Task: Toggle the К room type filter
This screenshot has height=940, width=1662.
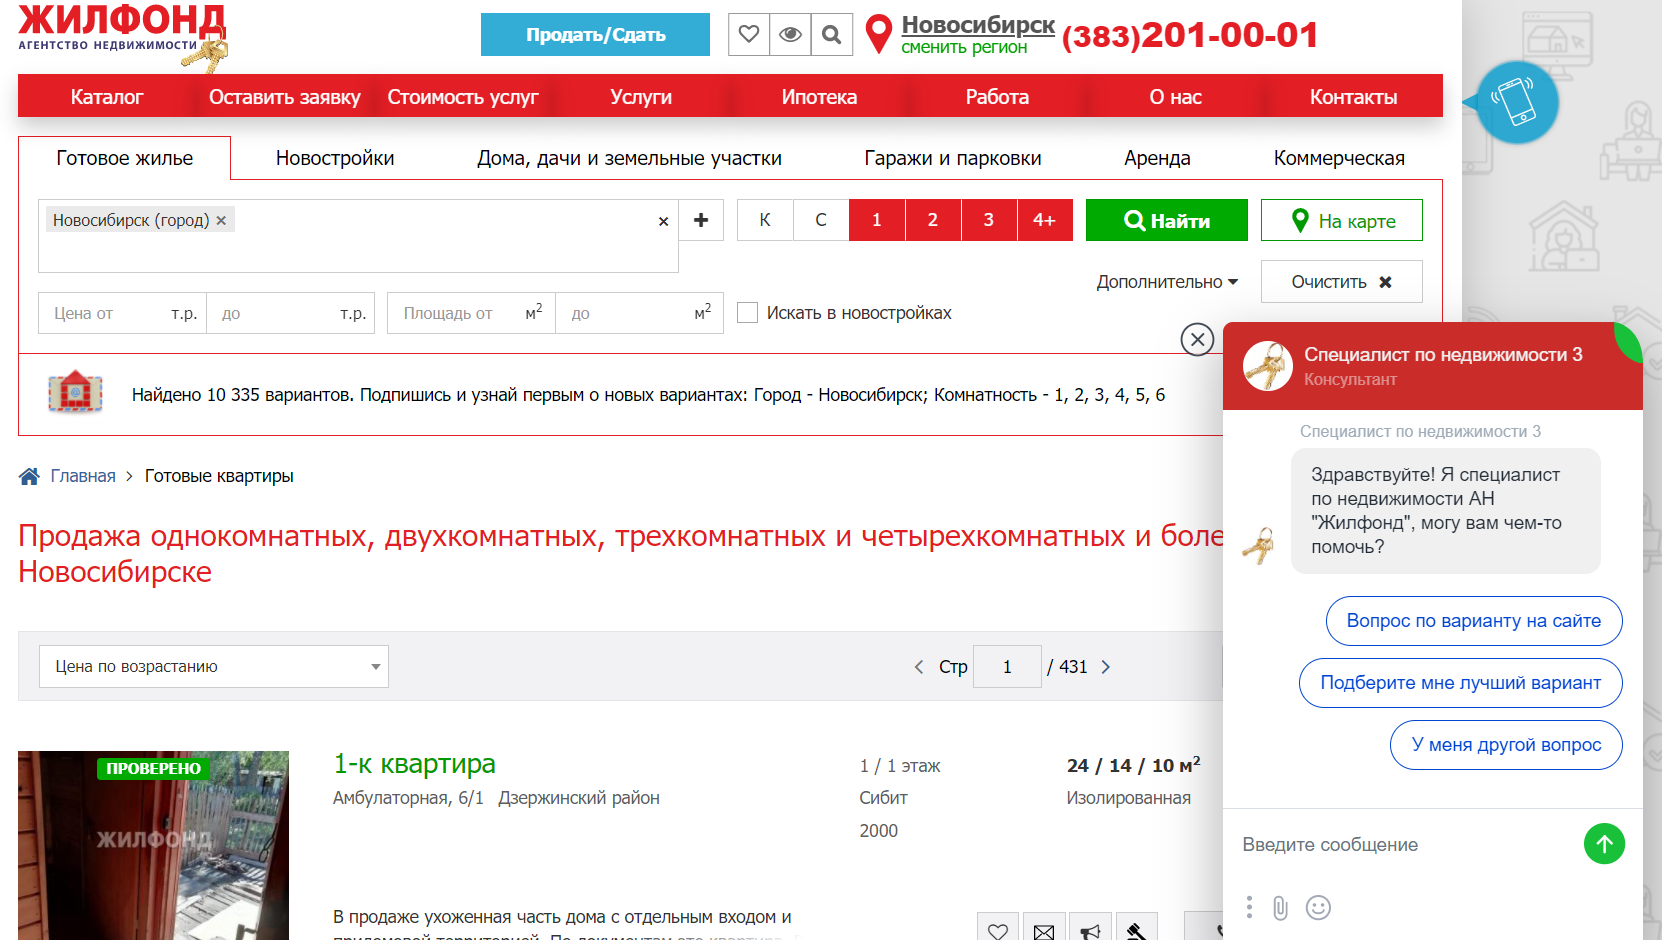Action: tap(765, 220)
